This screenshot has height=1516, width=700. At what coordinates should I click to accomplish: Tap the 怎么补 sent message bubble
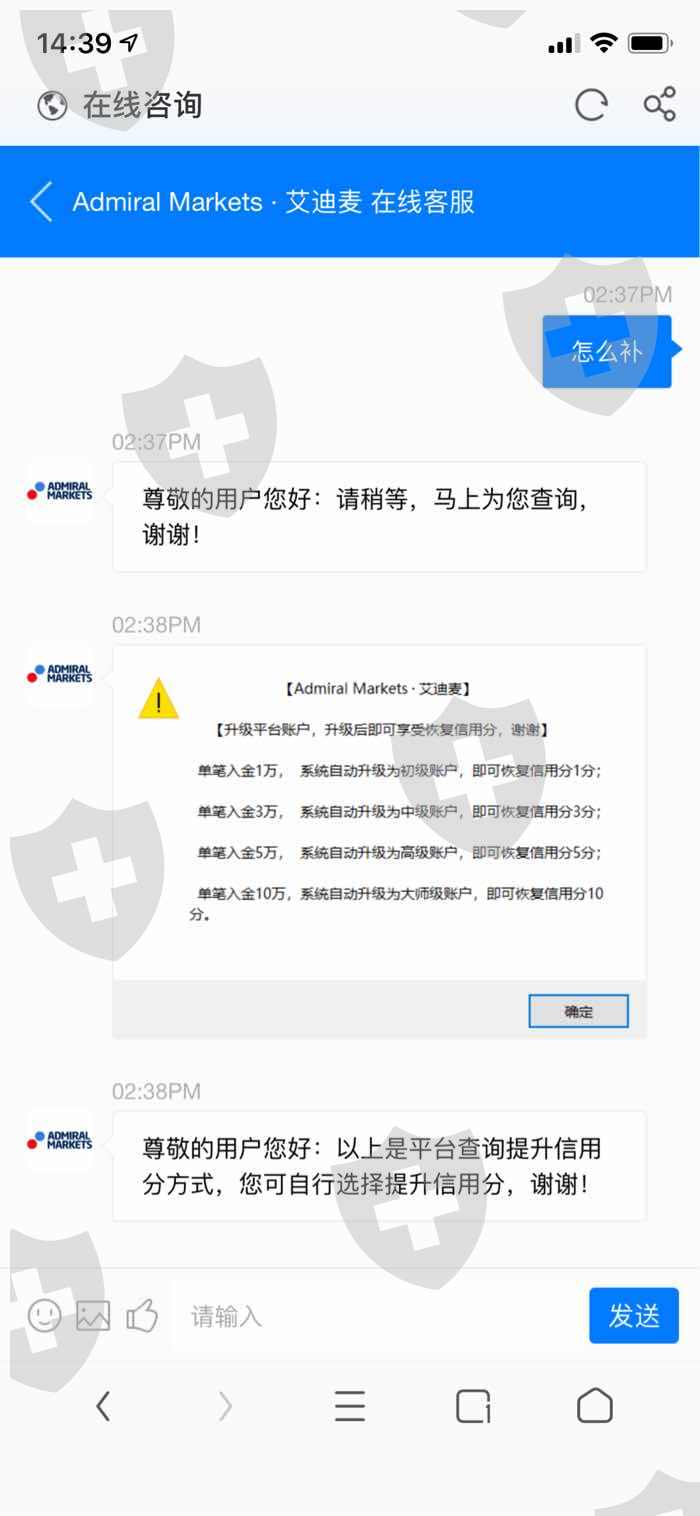[x=607, y=351]
